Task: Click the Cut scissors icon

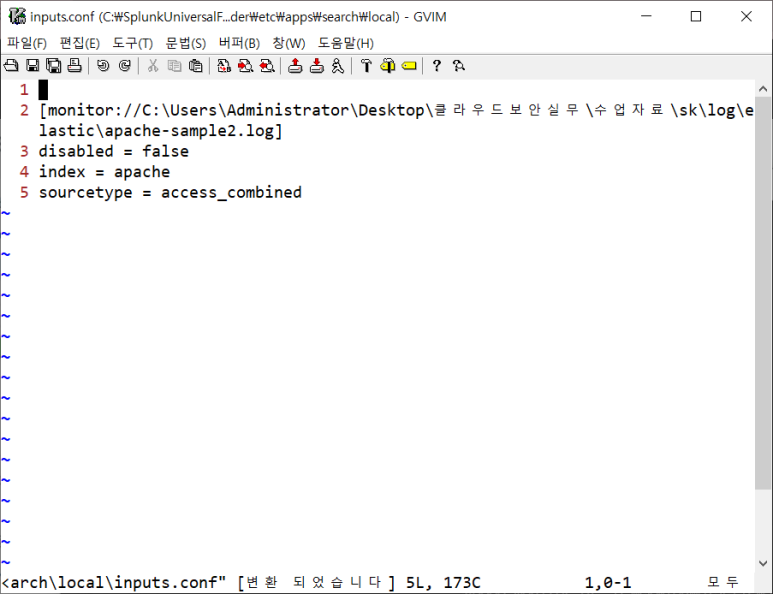Action: (x=153, y=66)
